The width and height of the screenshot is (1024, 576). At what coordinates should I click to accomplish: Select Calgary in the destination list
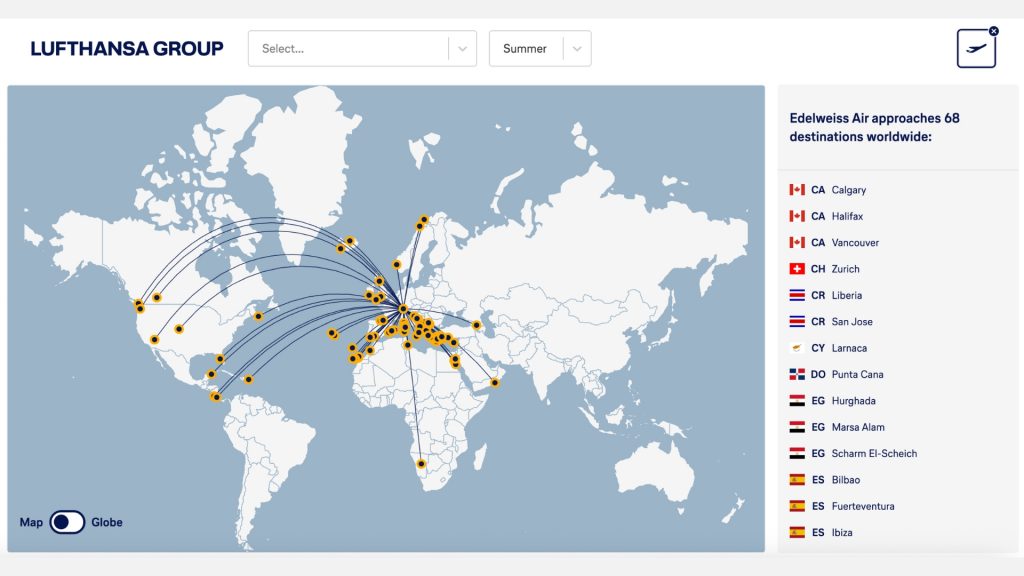pos(848,190)
